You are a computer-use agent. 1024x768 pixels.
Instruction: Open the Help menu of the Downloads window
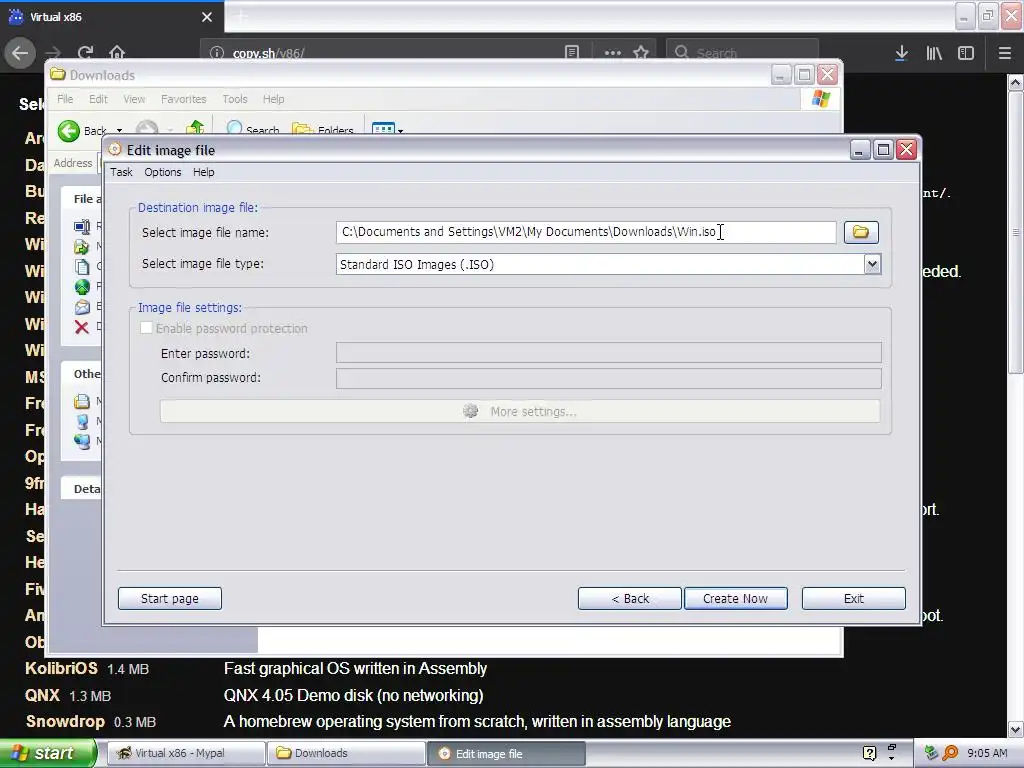click(x=274, y=99)
